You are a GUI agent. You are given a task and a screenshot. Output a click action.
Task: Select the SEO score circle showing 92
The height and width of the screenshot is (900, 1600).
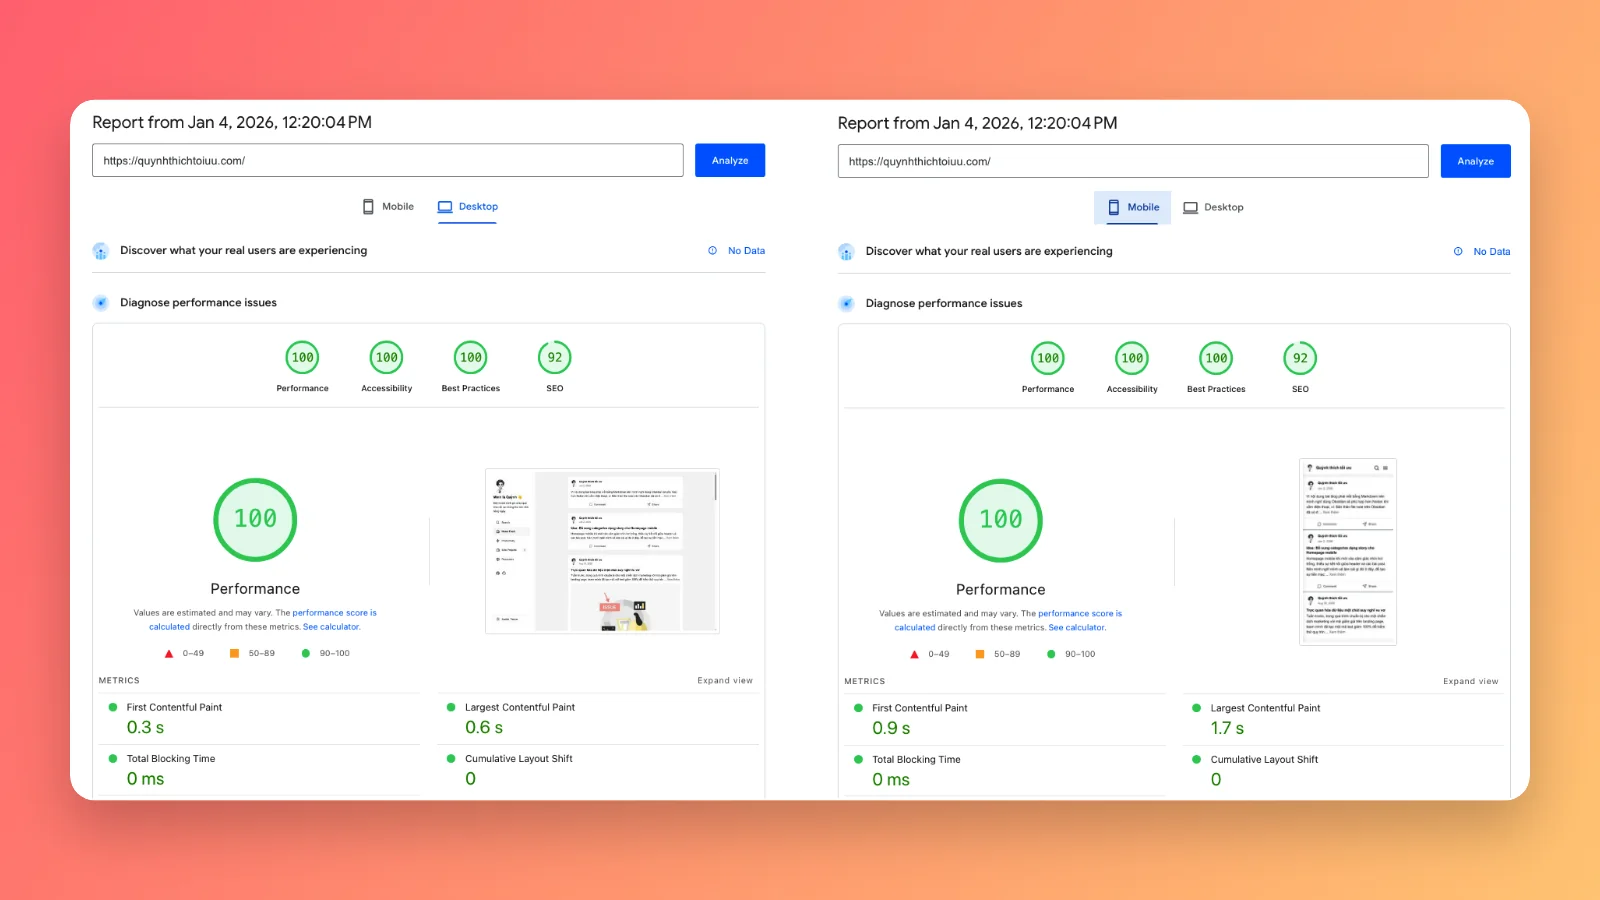click(553, 357)
